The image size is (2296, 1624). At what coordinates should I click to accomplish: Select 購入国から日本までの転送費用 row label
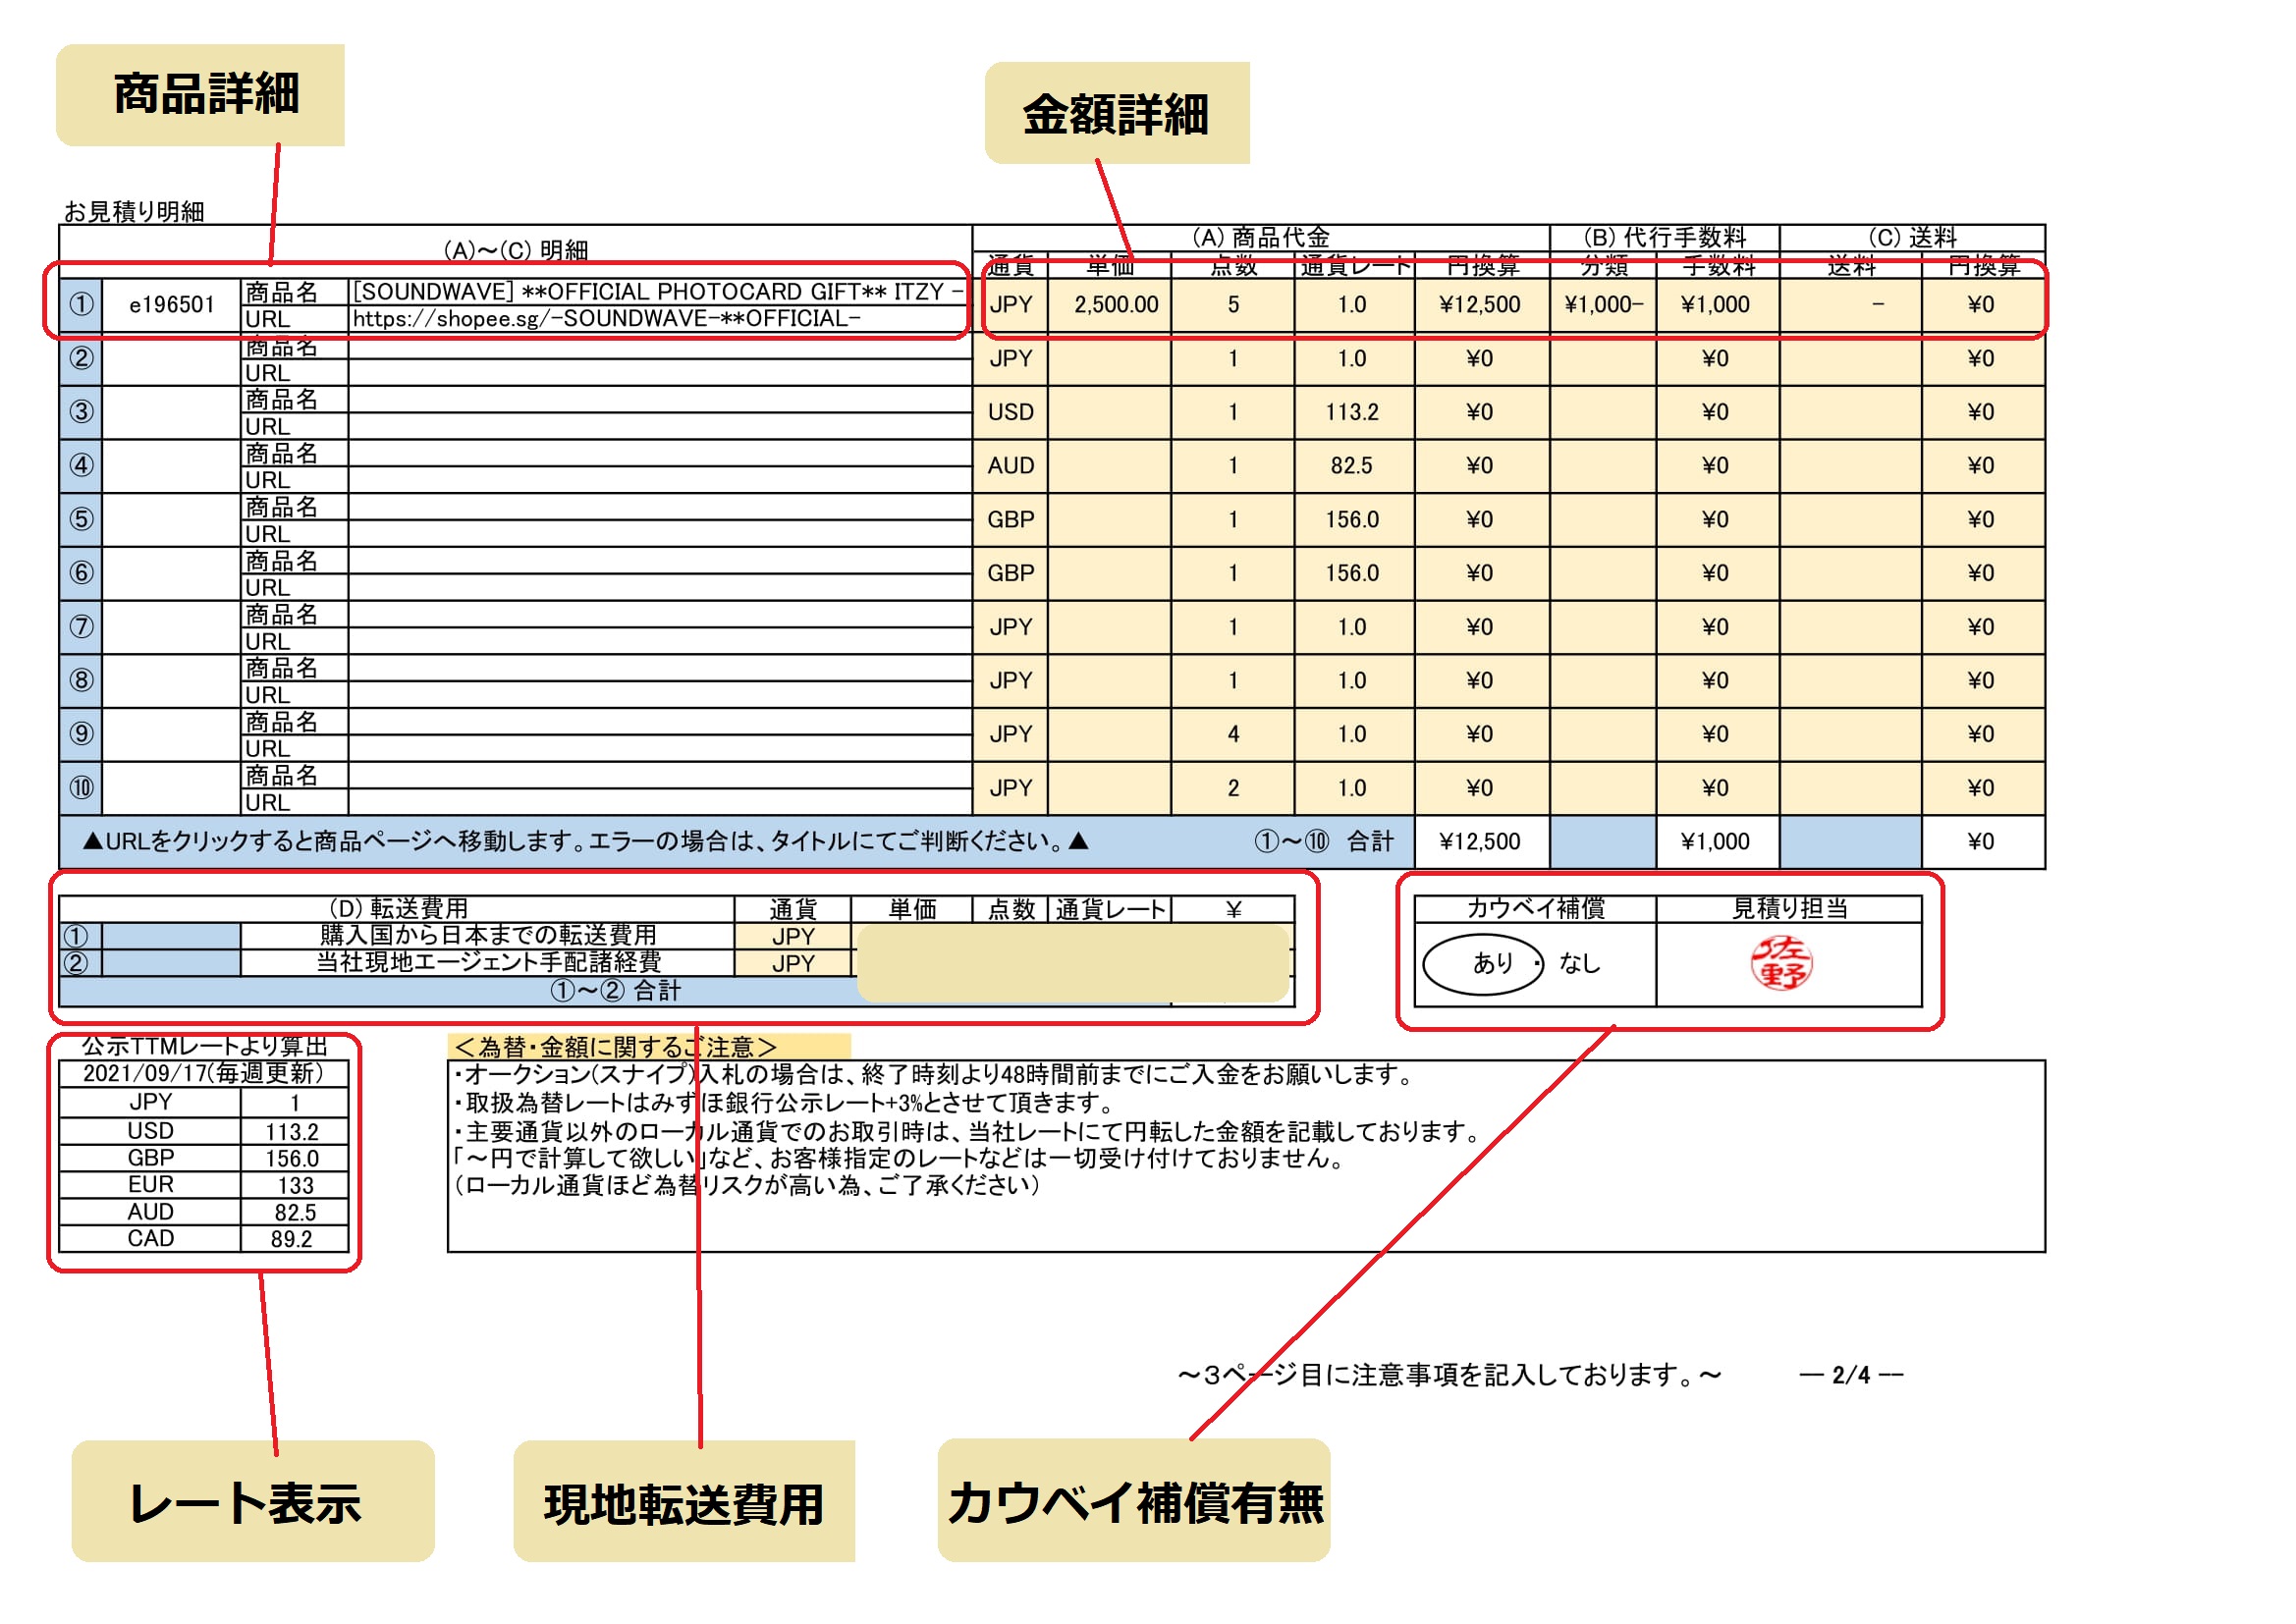(x=488, y=935)
